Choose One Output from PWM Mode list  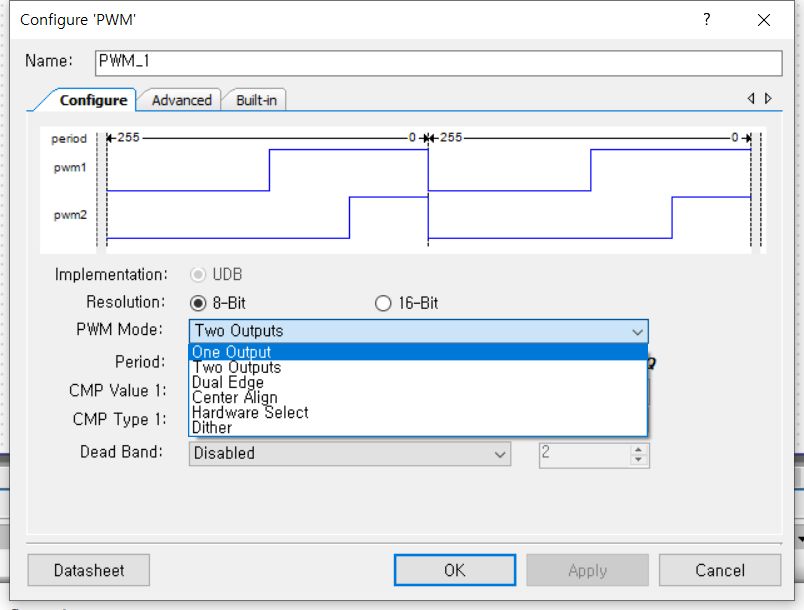(x=418, y=352)
